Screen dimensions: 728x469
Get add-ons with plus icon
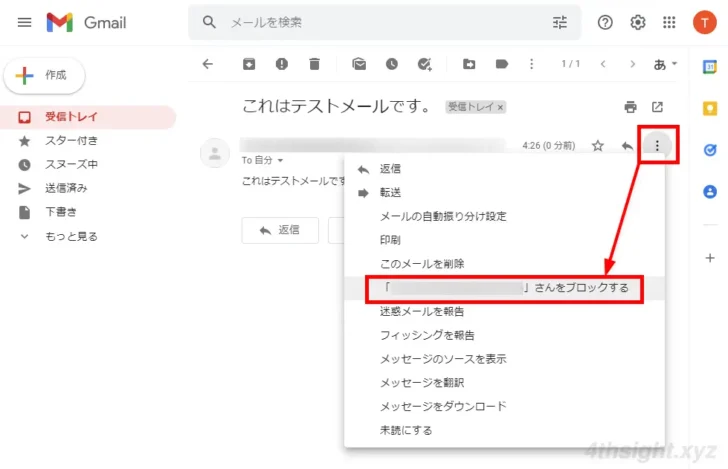[709, 258]
